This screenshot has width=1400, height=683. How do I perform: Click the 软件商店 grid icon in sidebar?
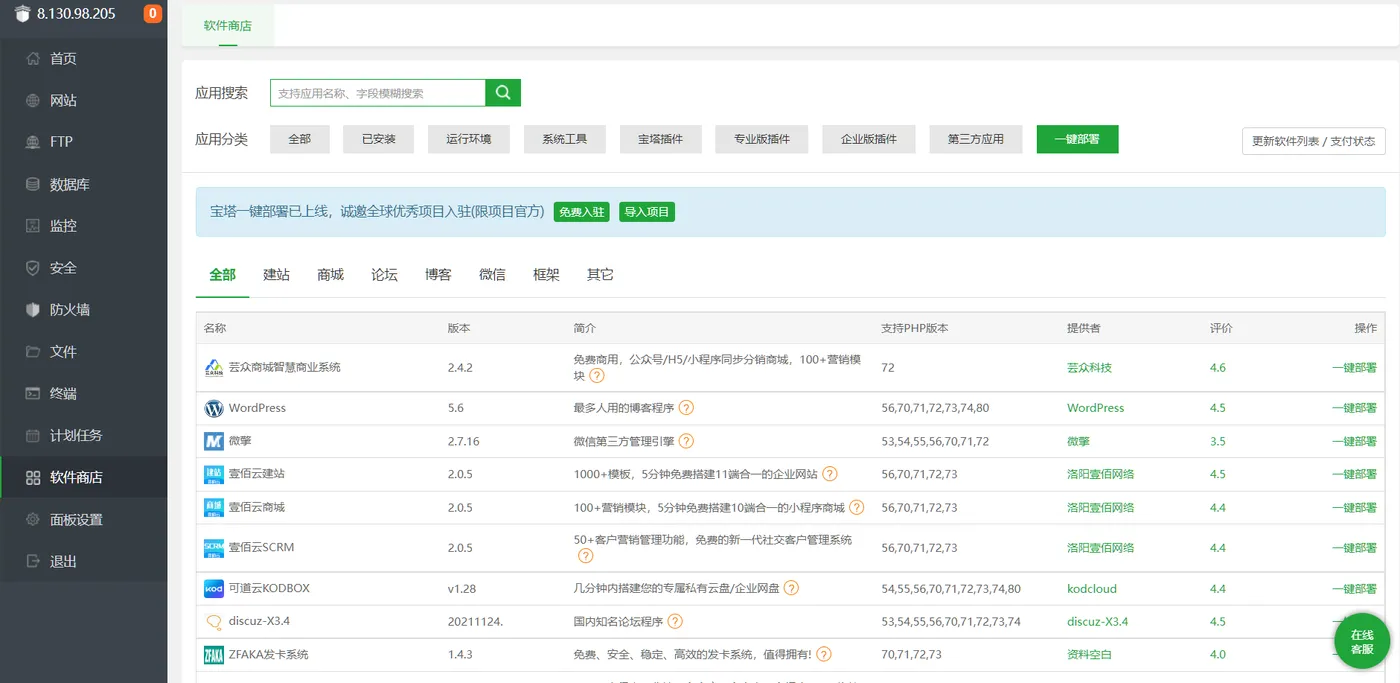click(x=33, y=478)
